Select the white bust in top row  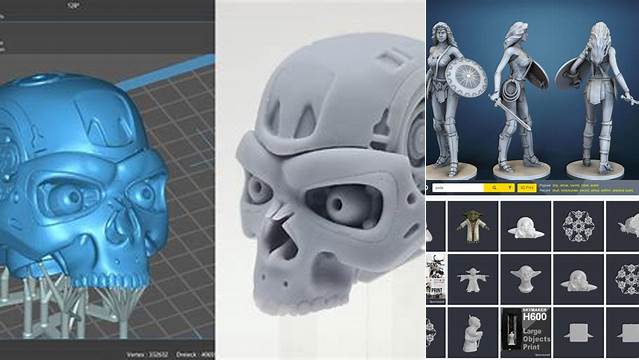point(526,226)
